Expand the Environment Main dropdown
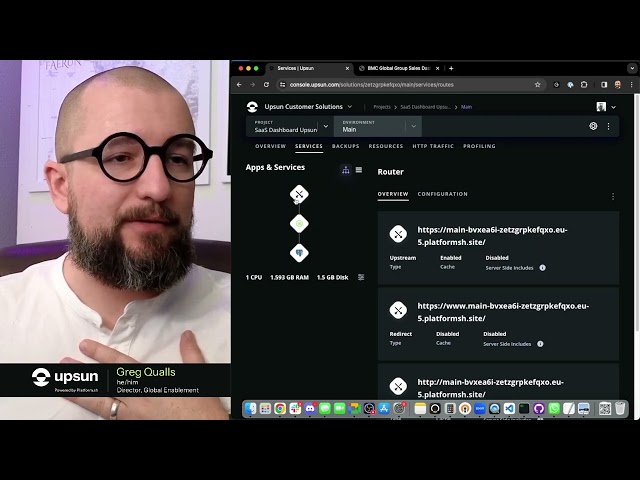 [413, 126]
